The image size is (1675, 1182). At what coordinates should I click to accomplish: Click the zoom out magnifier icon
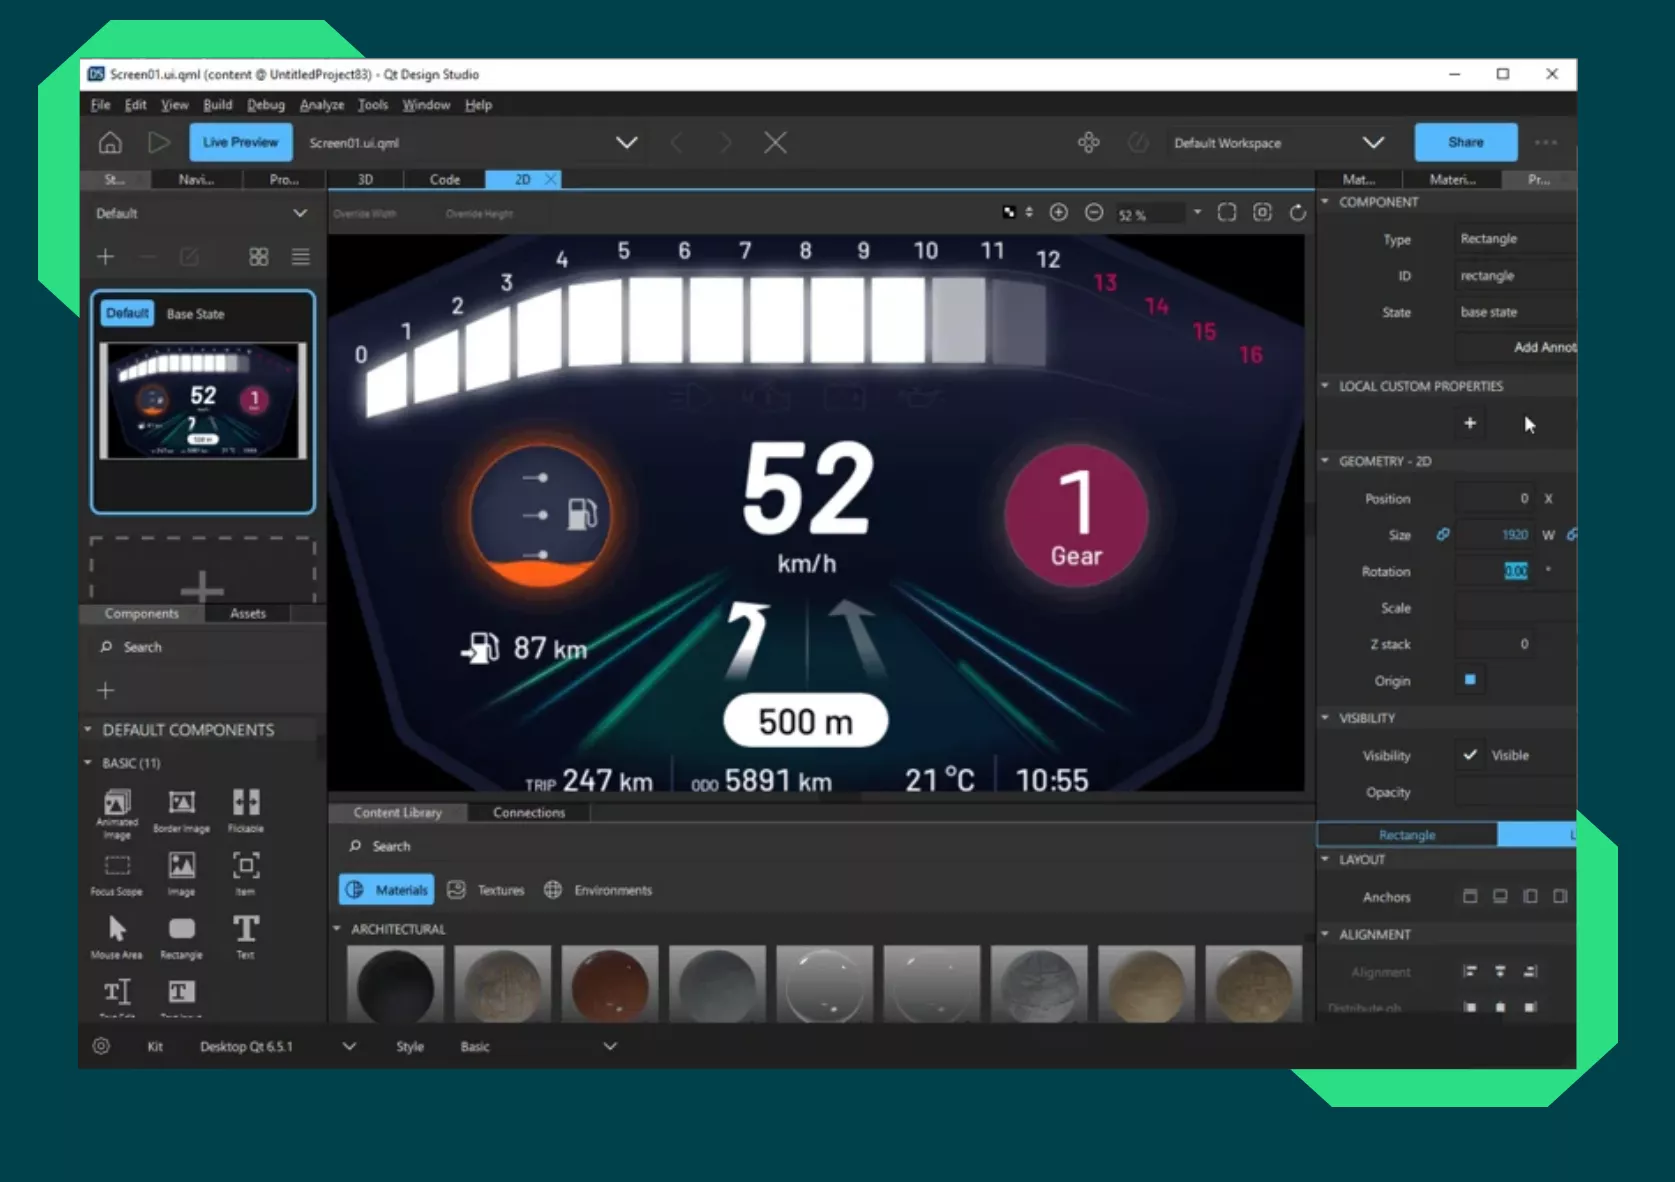(x=1094, y=212)
